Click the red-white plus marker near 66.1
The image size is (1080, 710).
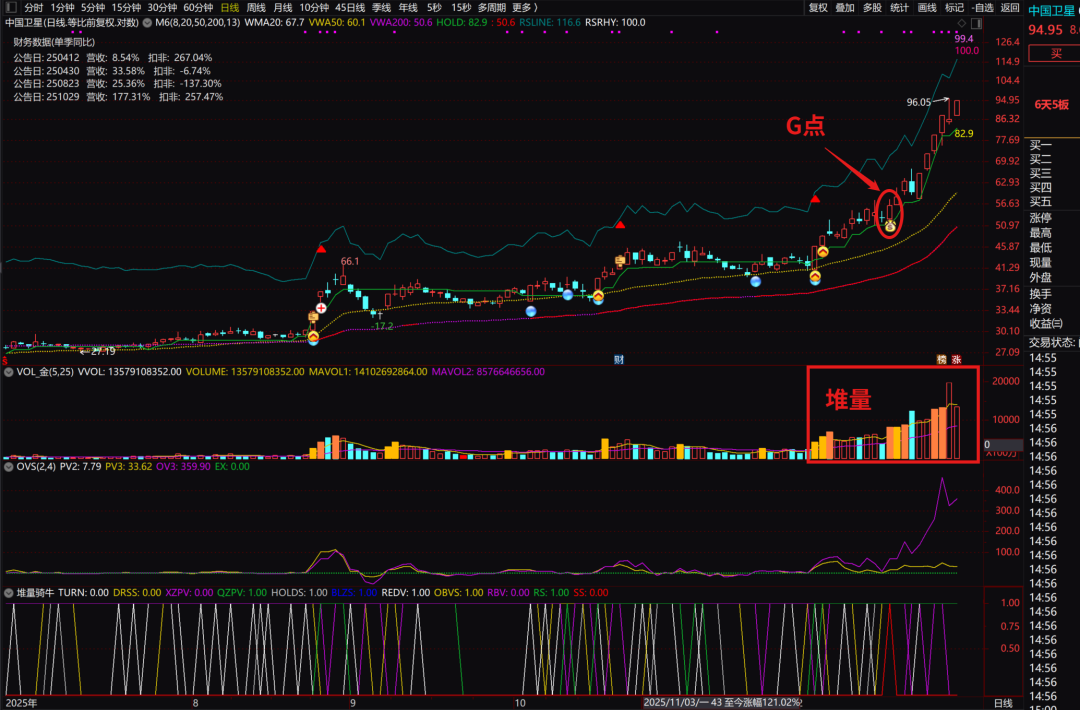point(321,308)
